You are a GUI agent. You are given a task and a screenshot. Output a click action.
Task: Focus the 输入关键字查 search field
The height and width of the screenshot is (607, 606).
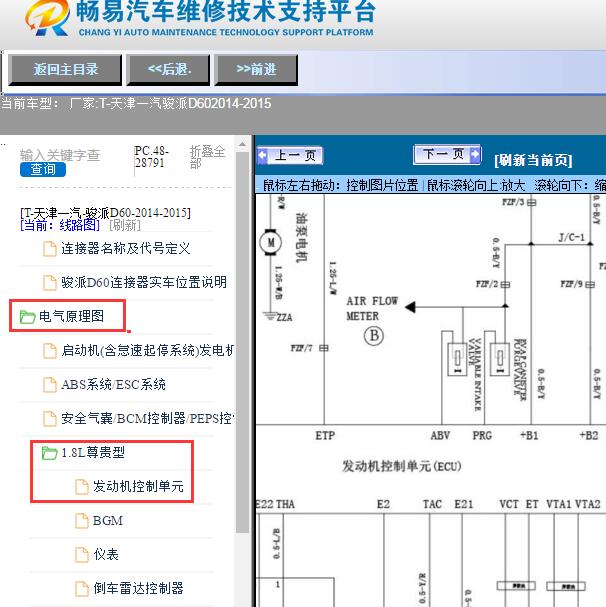point(60,155)
